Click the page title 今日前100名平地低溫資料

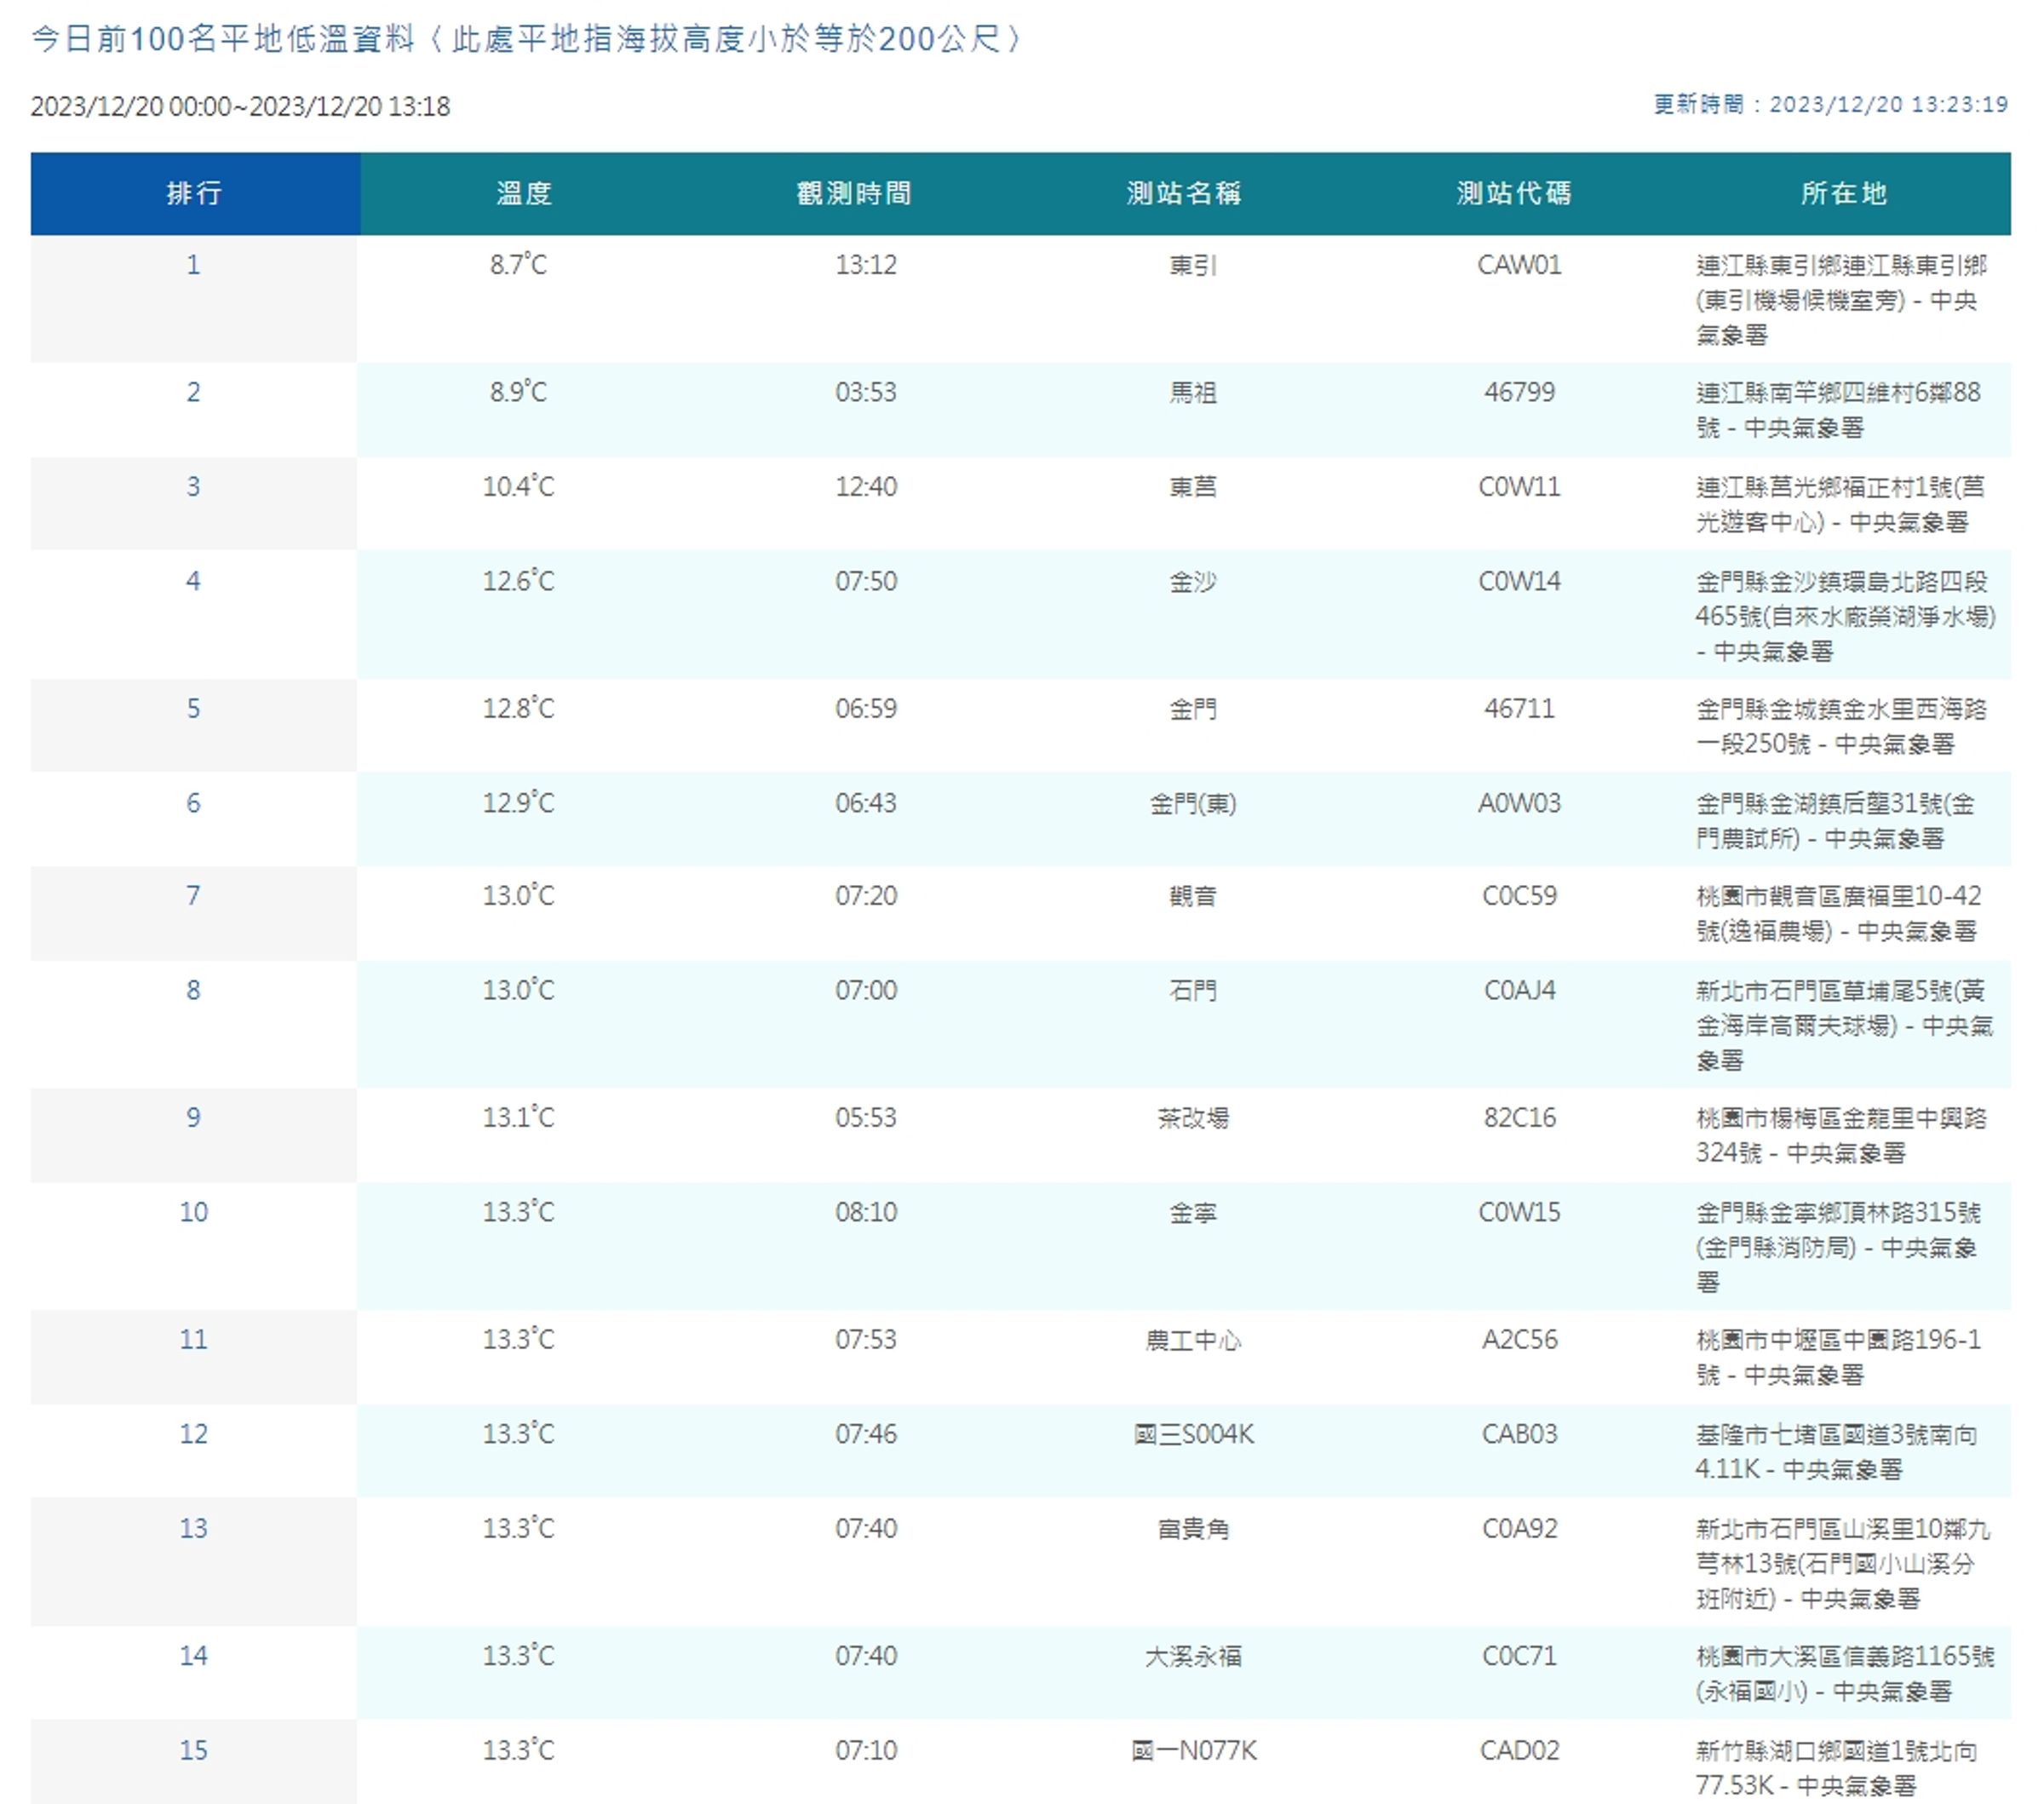pos(223,39)
